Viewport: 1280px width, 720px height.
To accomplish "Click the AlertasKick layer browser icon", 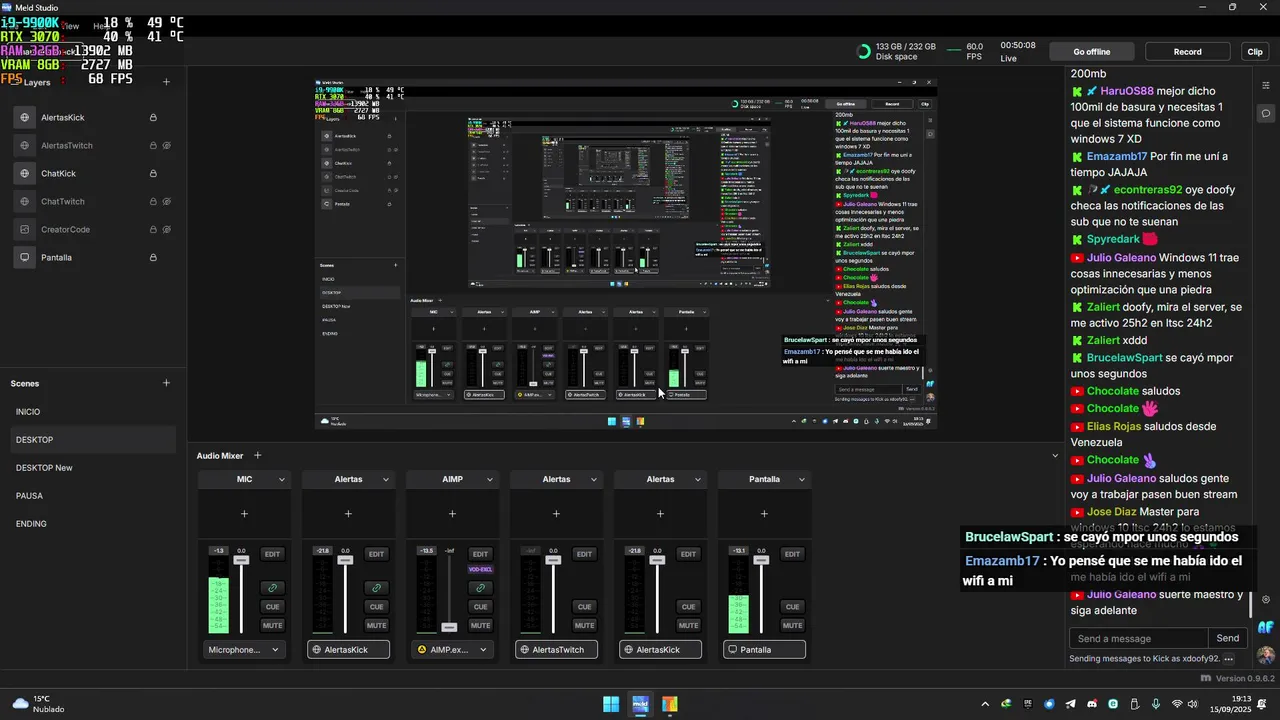I will (25, 117).
